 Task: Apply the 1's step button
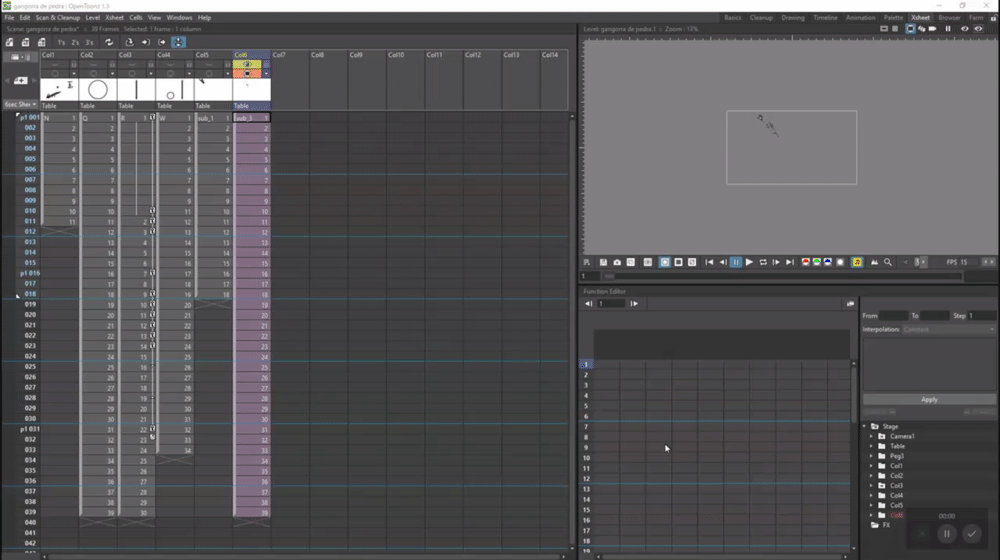point(61,42)
